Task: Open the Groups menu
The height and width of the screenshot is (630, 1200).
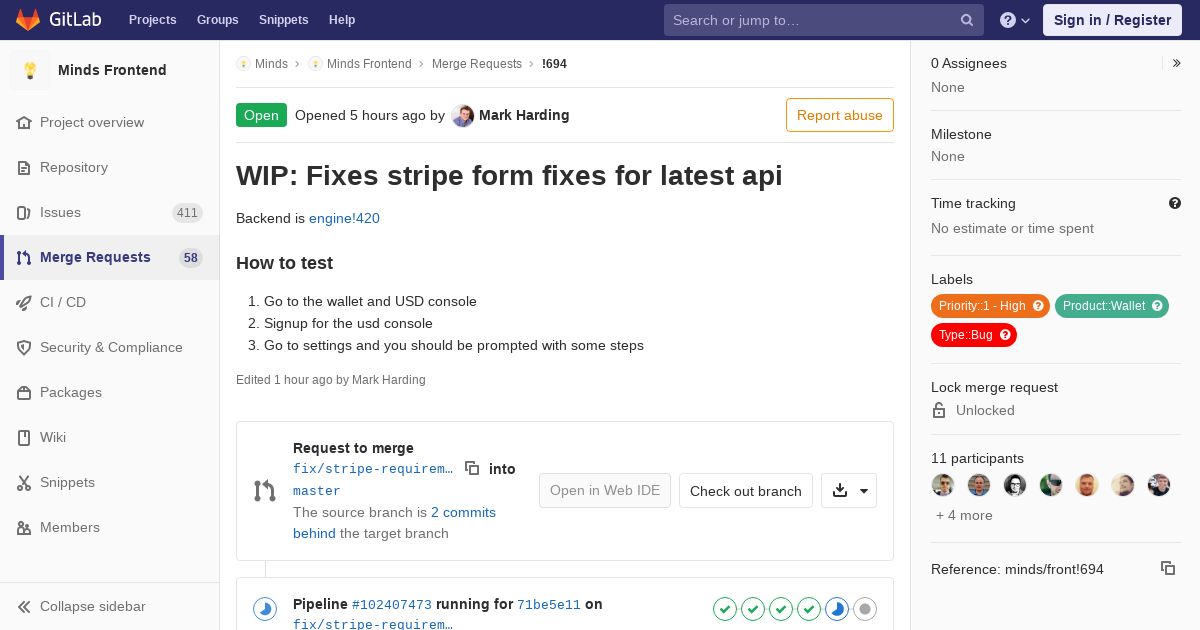Action: (x=218, y=20)
